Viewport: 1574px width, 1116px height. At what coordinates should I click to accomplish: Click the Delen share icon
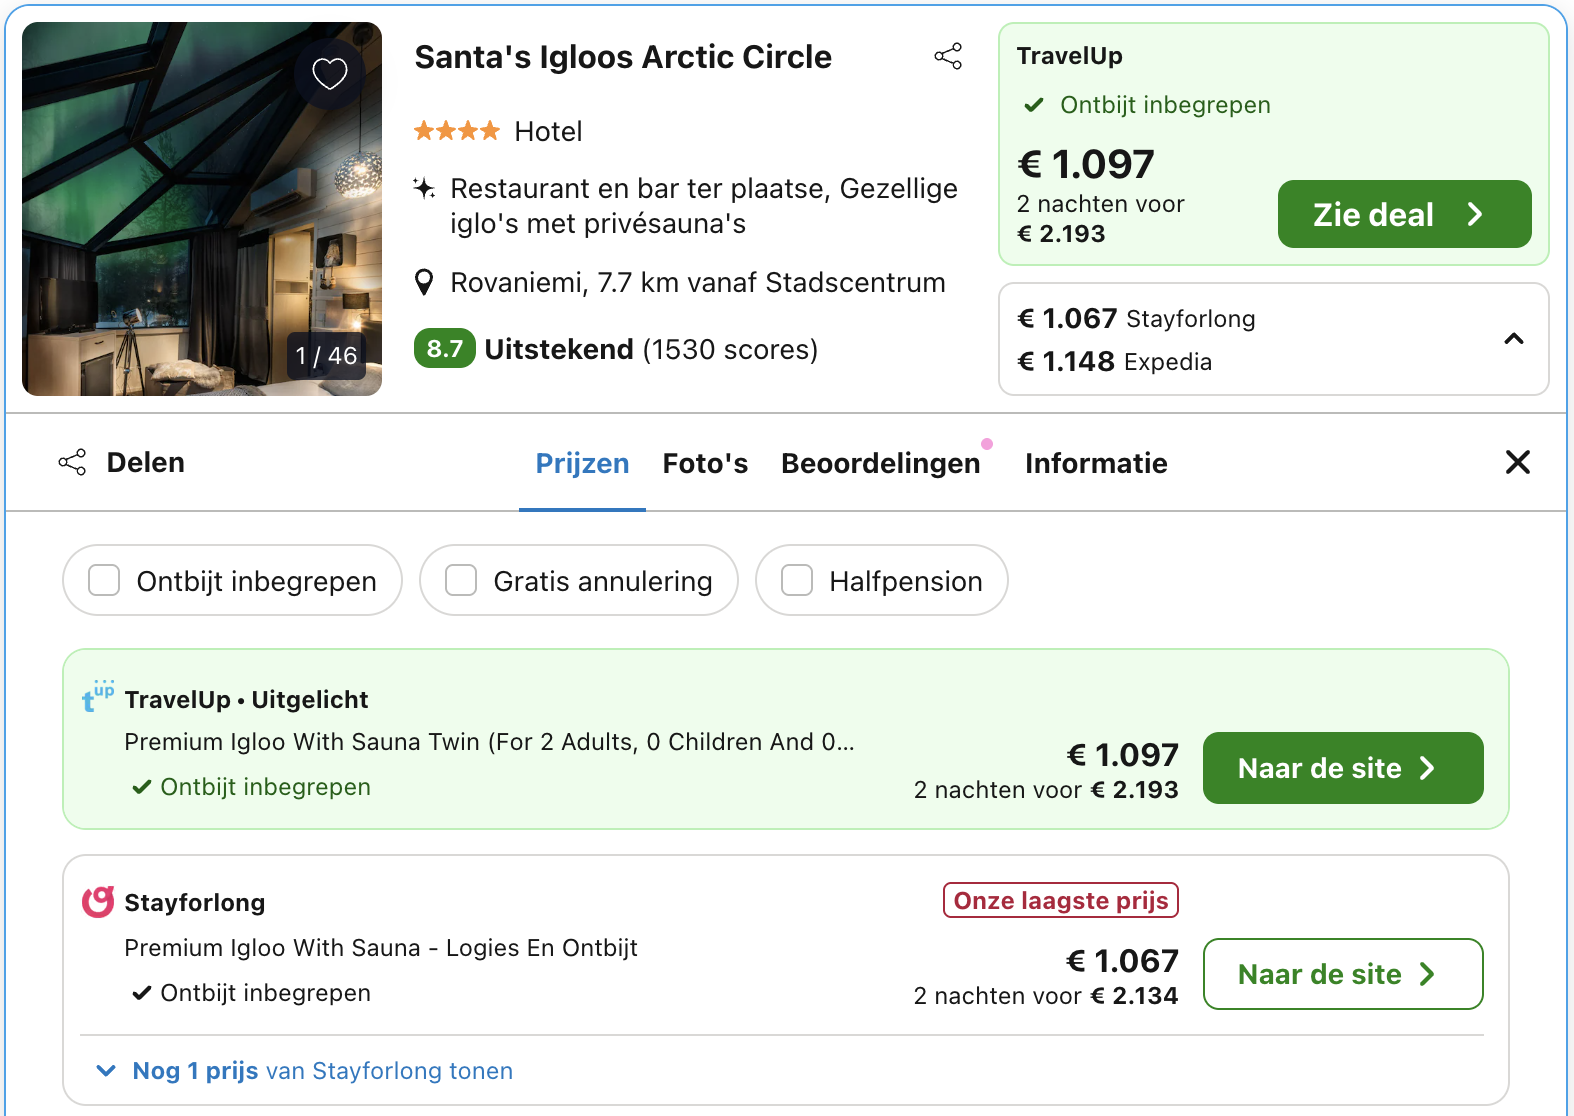[x=72, y=462]
